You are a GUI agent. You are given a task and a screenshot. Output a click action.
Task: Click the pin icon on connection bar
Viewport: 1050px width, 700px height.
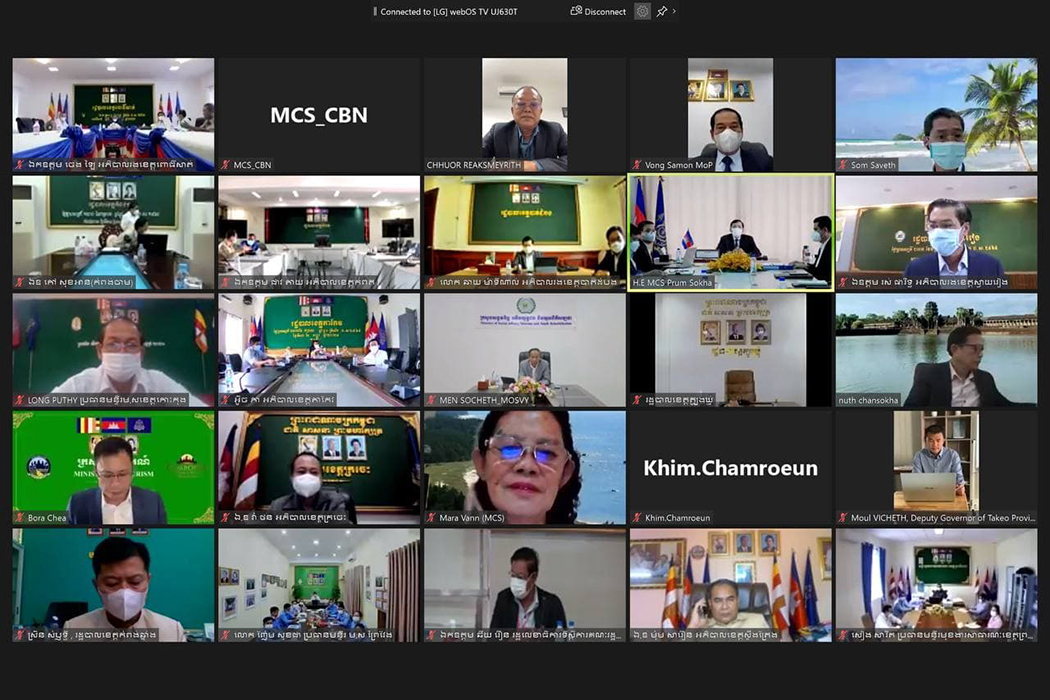(661, 11)
